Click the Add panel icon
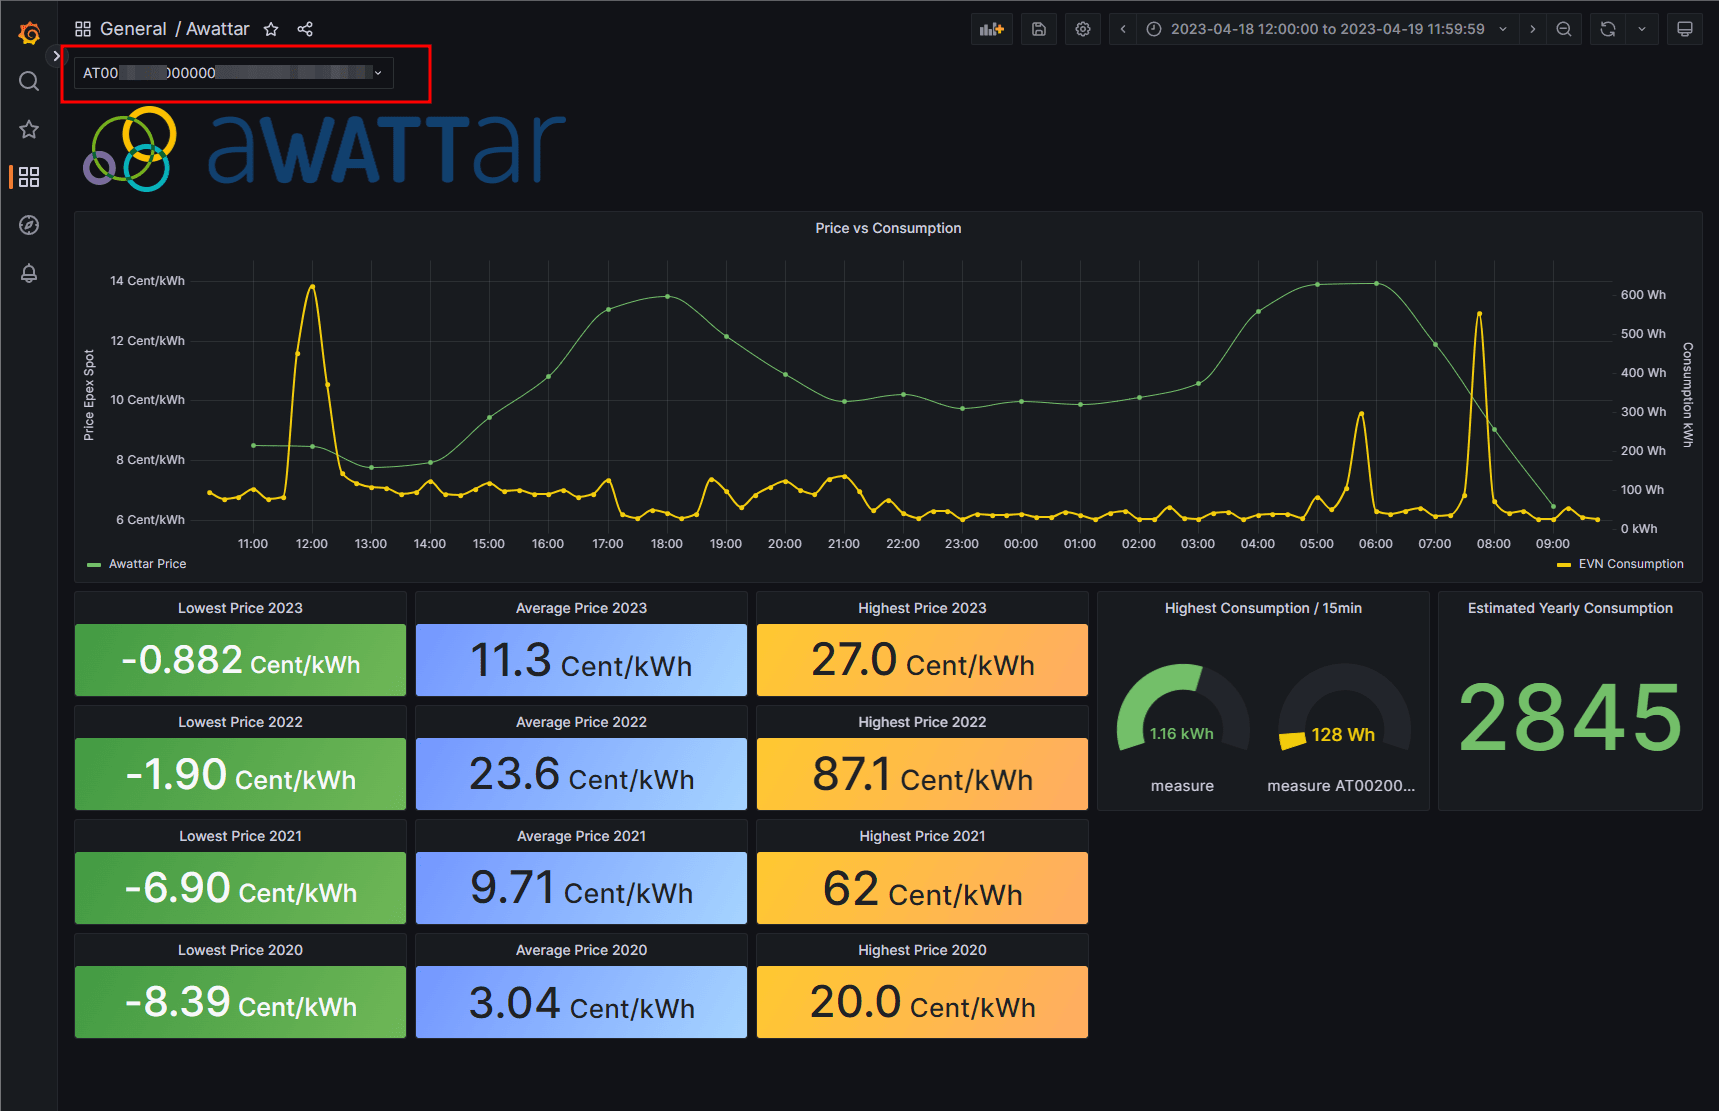Viewport: 1719px width, 1111px height. (991, 29)
